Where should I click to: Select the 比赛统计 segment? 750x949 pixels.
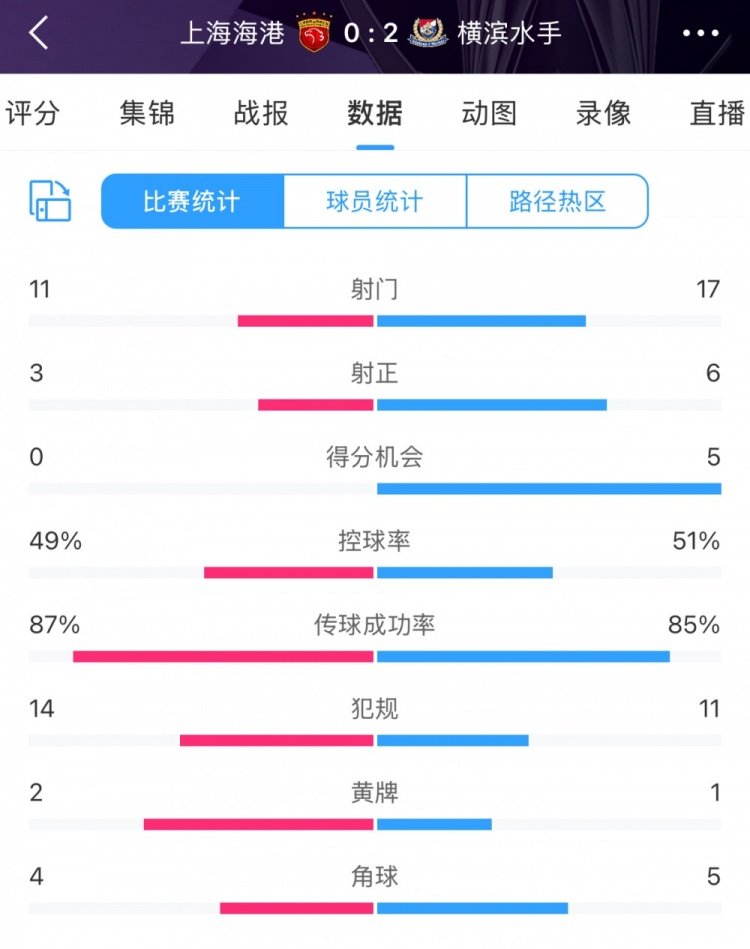coord(192,202)
